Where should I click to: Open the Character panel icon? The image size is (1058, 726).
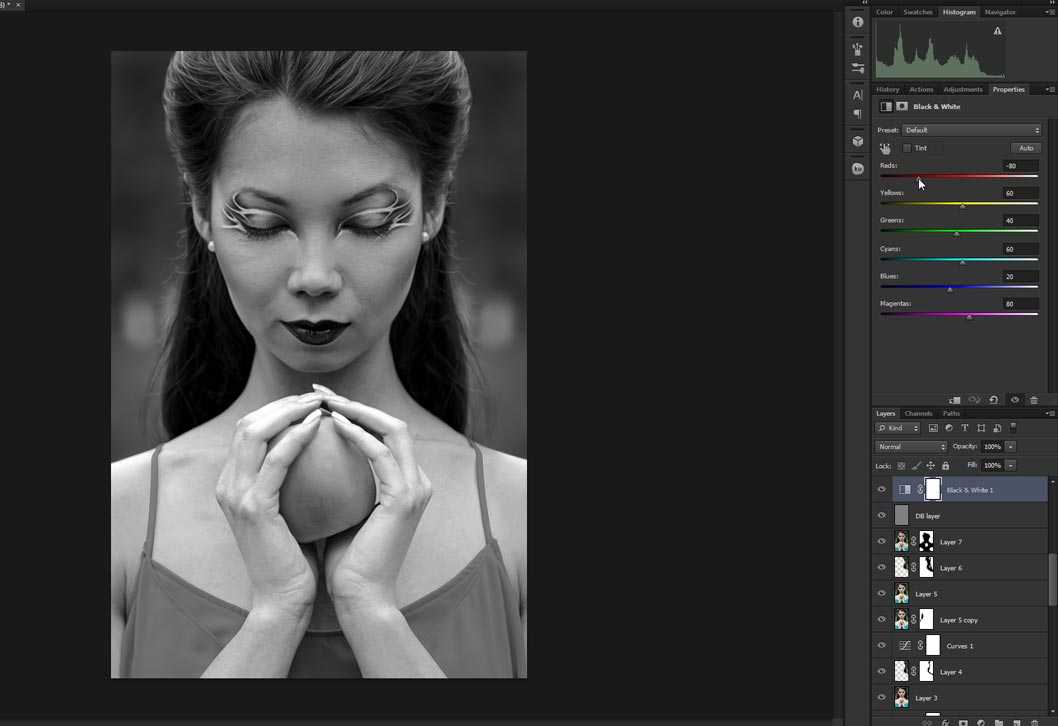point(858,95)
